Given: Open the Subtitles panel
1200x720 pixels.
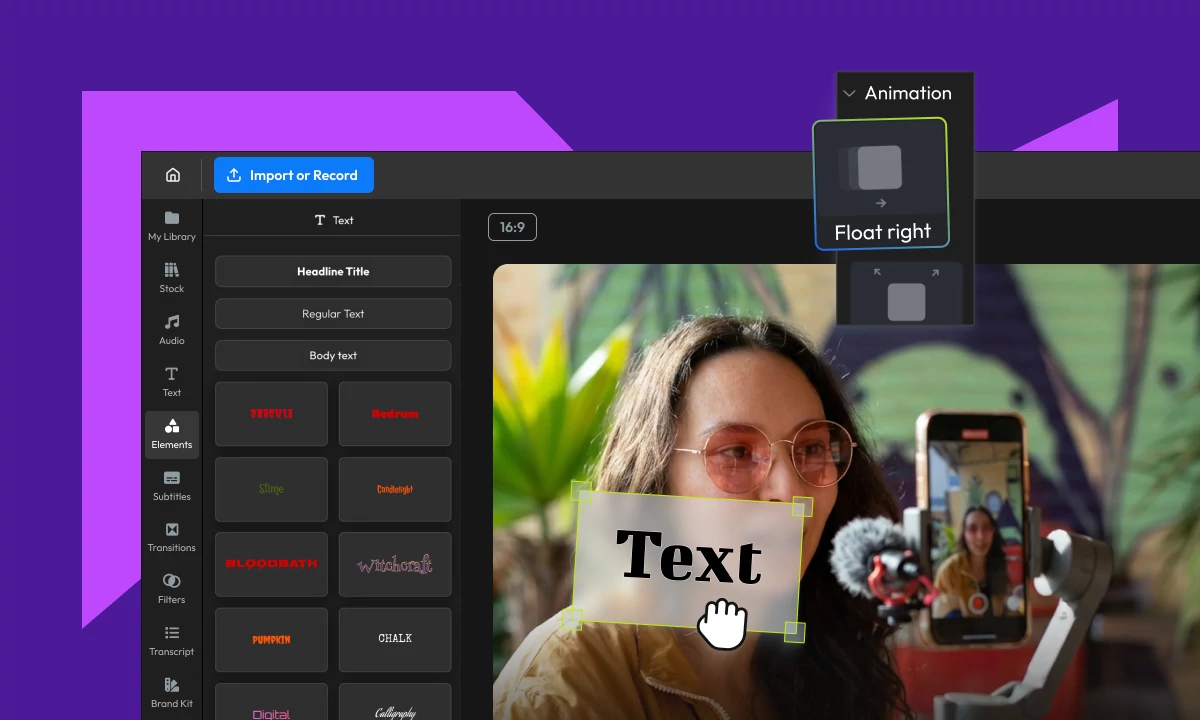Looking at the screenshot, I should tap(171, 486).
